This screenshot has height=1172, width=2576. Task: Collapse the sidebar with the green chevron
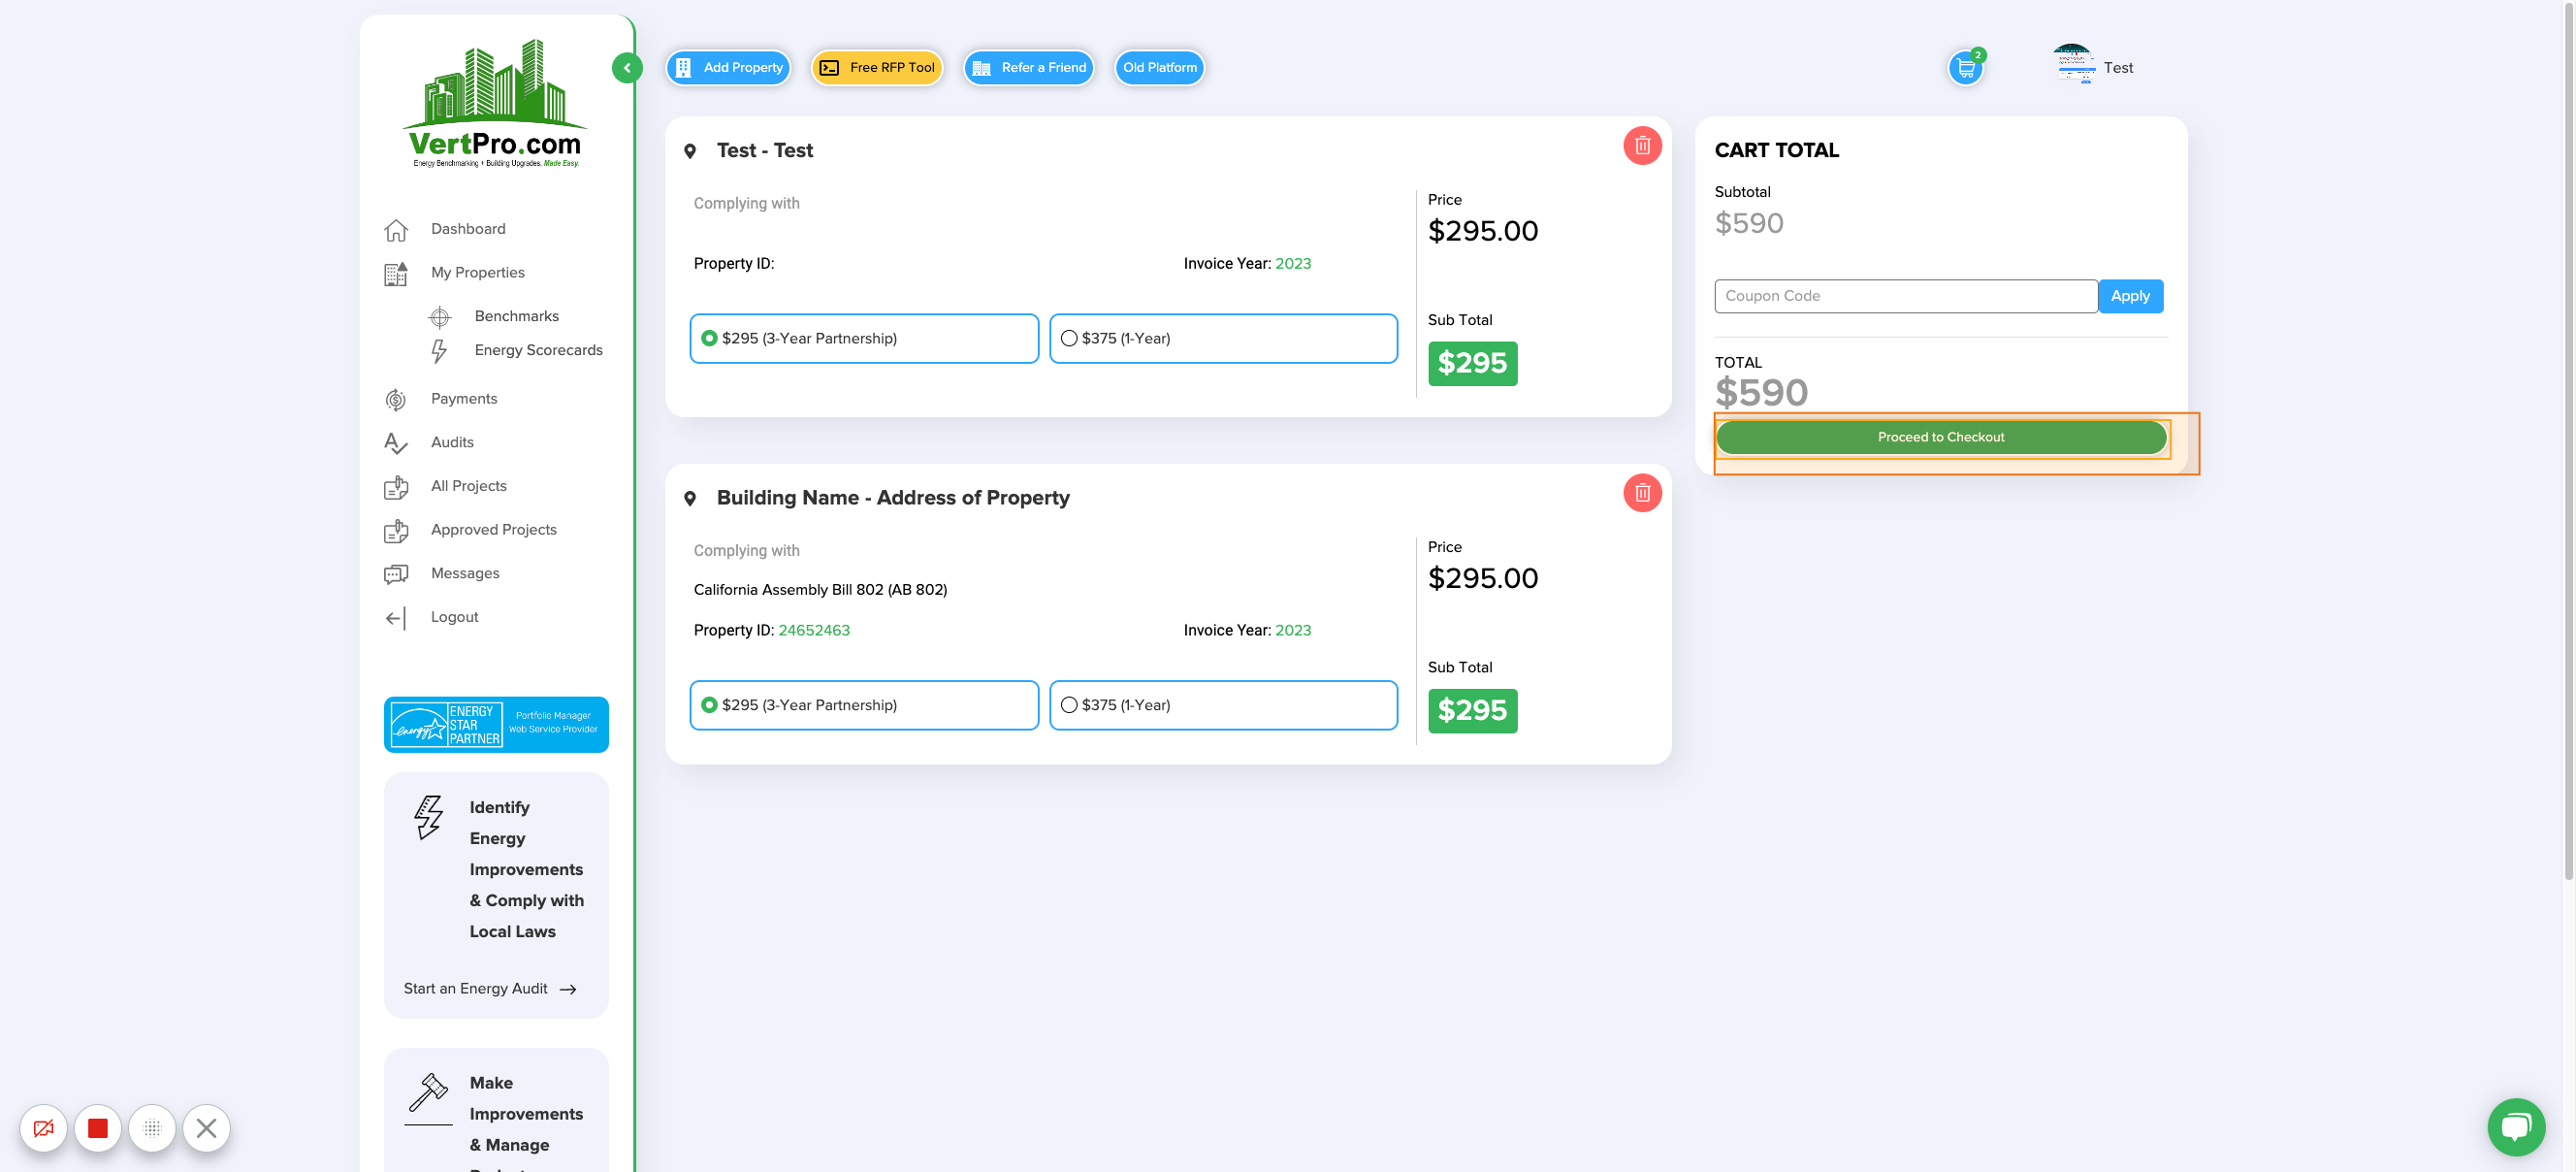(x=626, y=68)
